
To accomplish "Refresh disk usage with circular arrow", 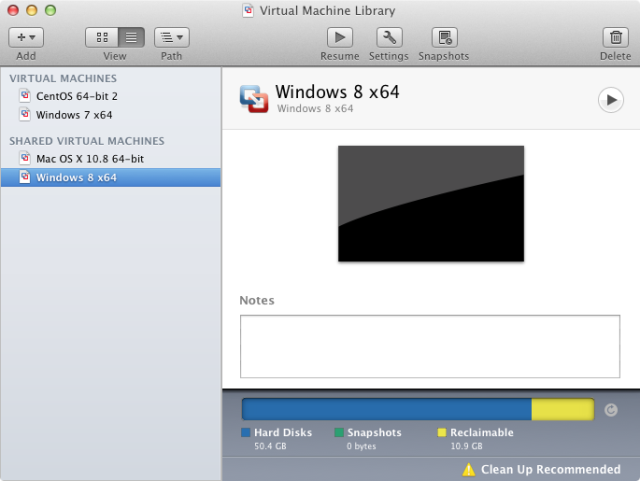I will [x=611, y=410].
